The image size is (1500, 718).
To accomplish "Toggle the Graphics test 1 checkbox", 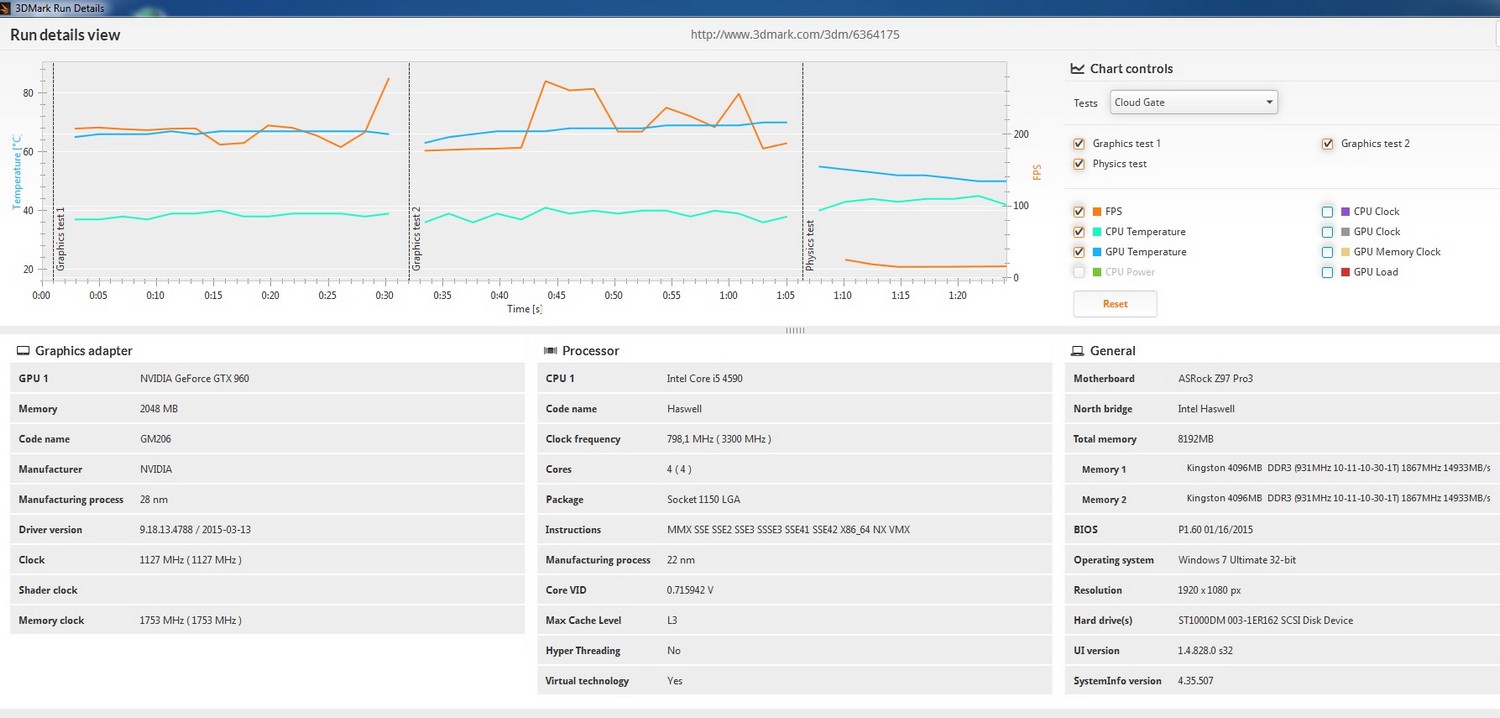I will pos(1079,144).
